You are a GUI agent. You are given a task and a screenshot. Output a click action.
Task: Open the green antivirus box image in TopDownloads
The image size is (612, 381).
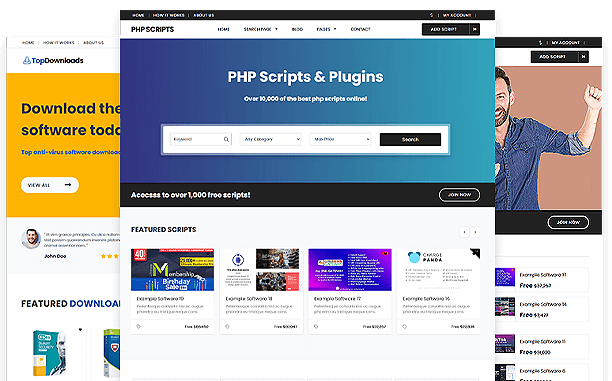[112, 353]
